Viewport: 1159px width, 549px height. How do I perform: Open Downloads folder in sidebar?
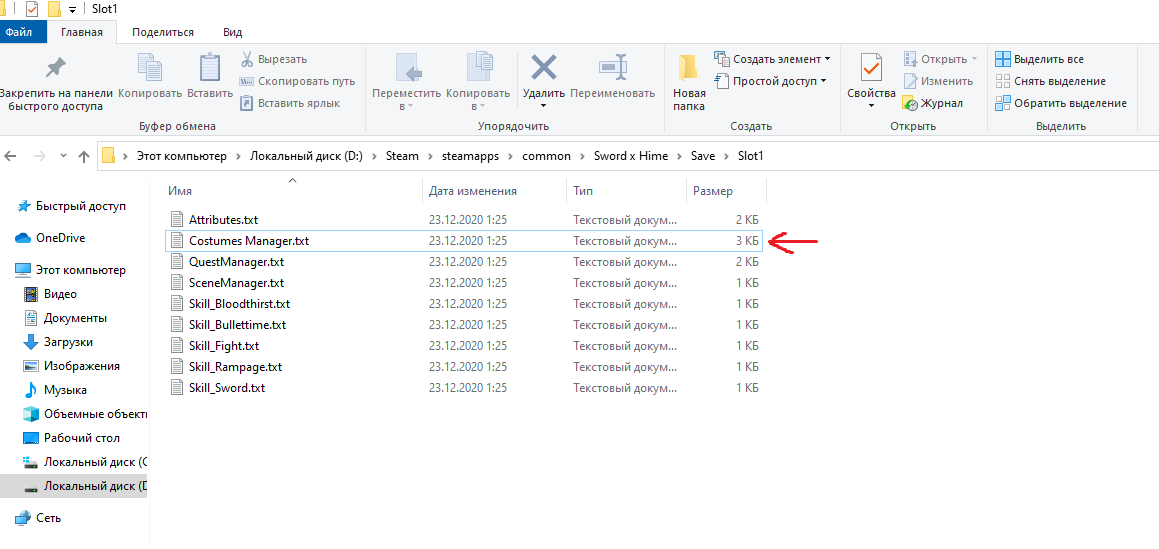[68, 342]
